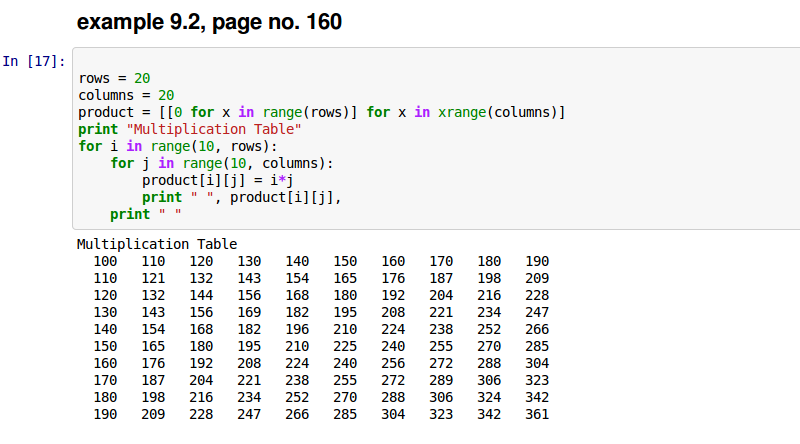Click the value 144 in the output table
This screenshot has width=800, height=444.
[x=201, y=295]
